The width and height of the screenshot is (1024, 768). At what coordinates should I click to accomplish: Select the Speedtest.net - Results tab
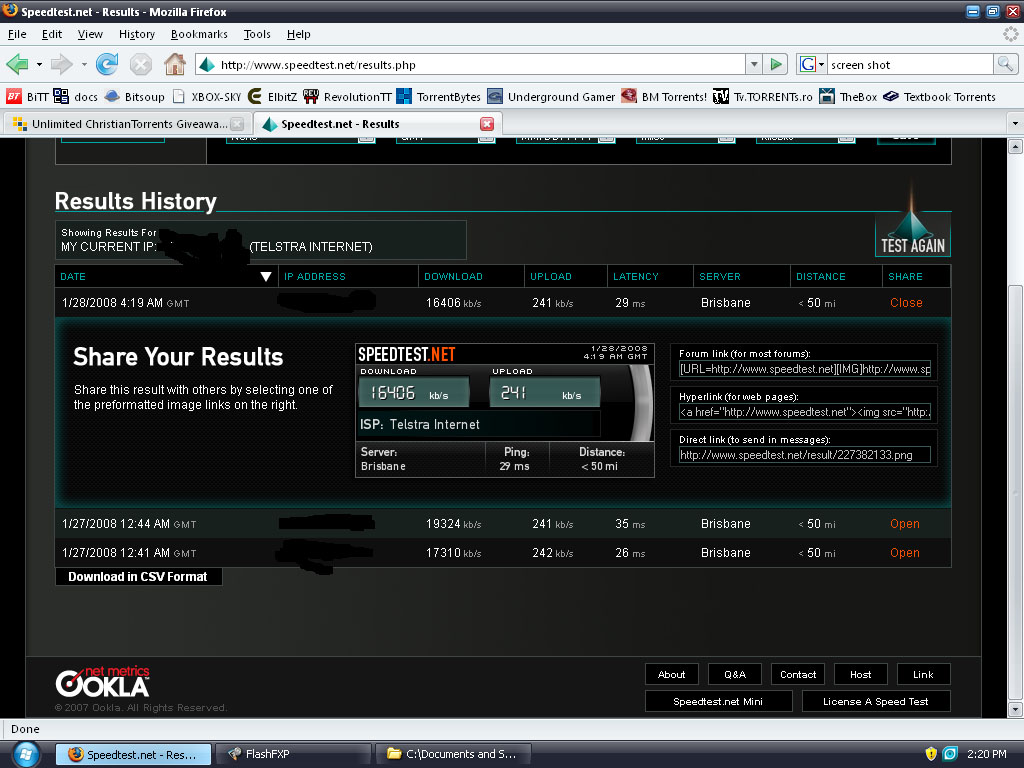pyautogui.click(x=377, y=124)
